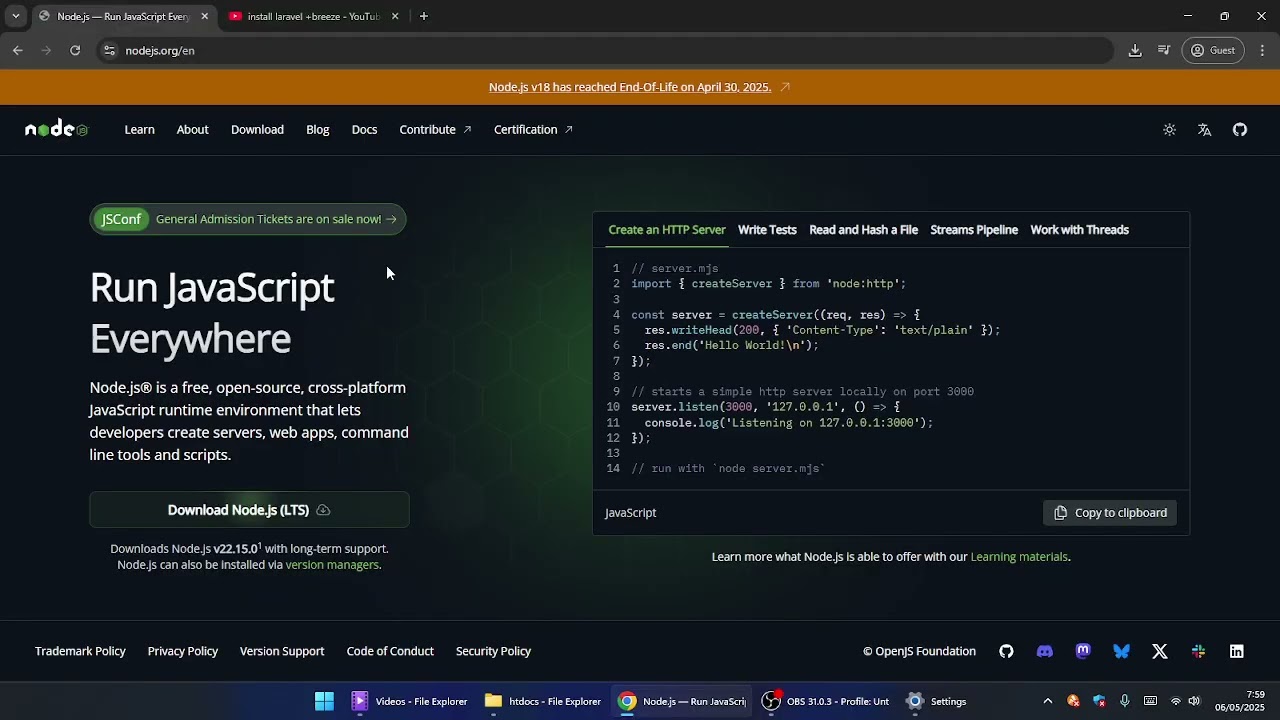Viewport: 1280px width, 720px height.
Task: Open a new tab with plus icon
Action: pos(424,16)
